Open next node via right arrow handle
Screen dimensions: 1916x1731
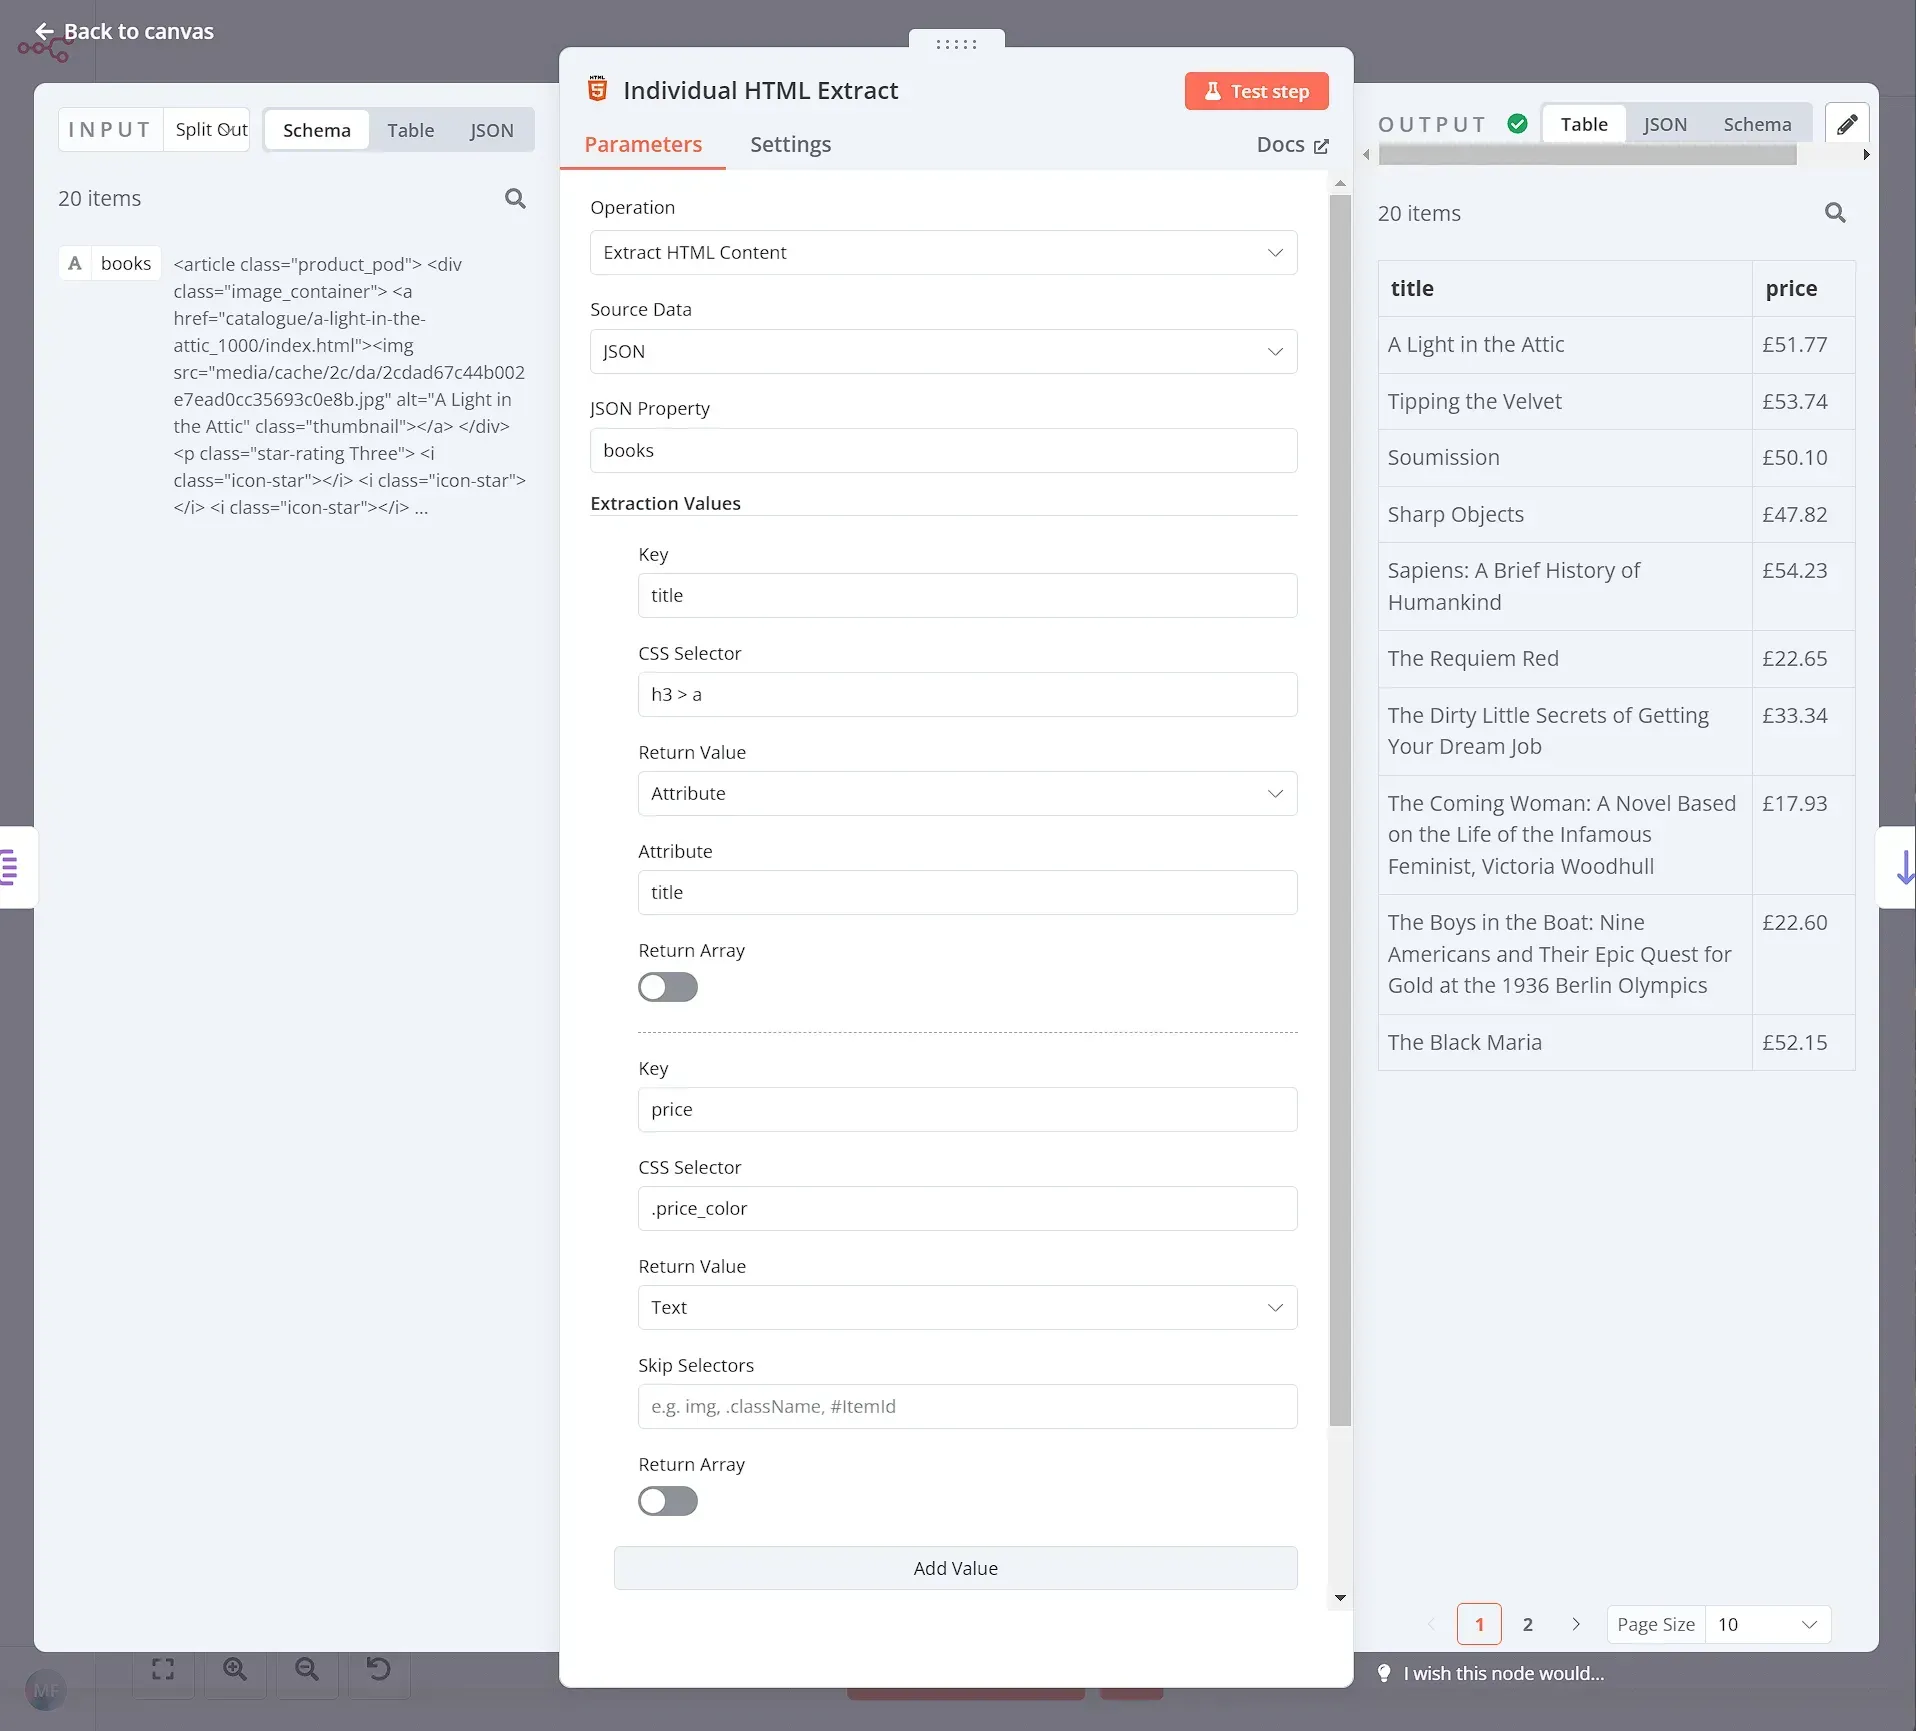(1902, 867)
